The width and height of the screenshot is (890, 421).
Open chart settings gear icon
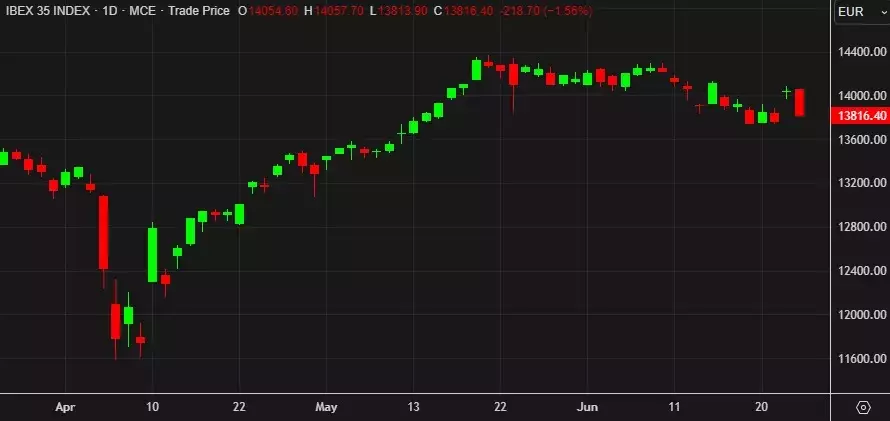click(863, 407)
